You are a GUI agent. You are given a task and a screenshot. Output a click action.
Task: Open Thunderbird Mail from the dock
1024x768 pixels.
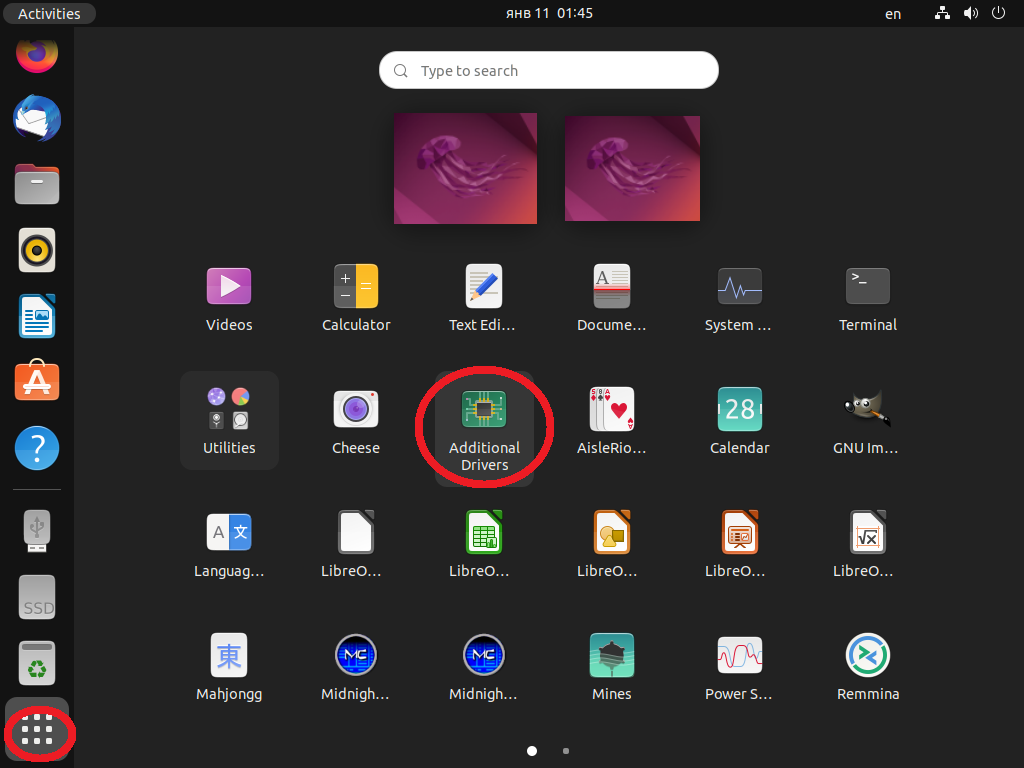coord(37,118)
